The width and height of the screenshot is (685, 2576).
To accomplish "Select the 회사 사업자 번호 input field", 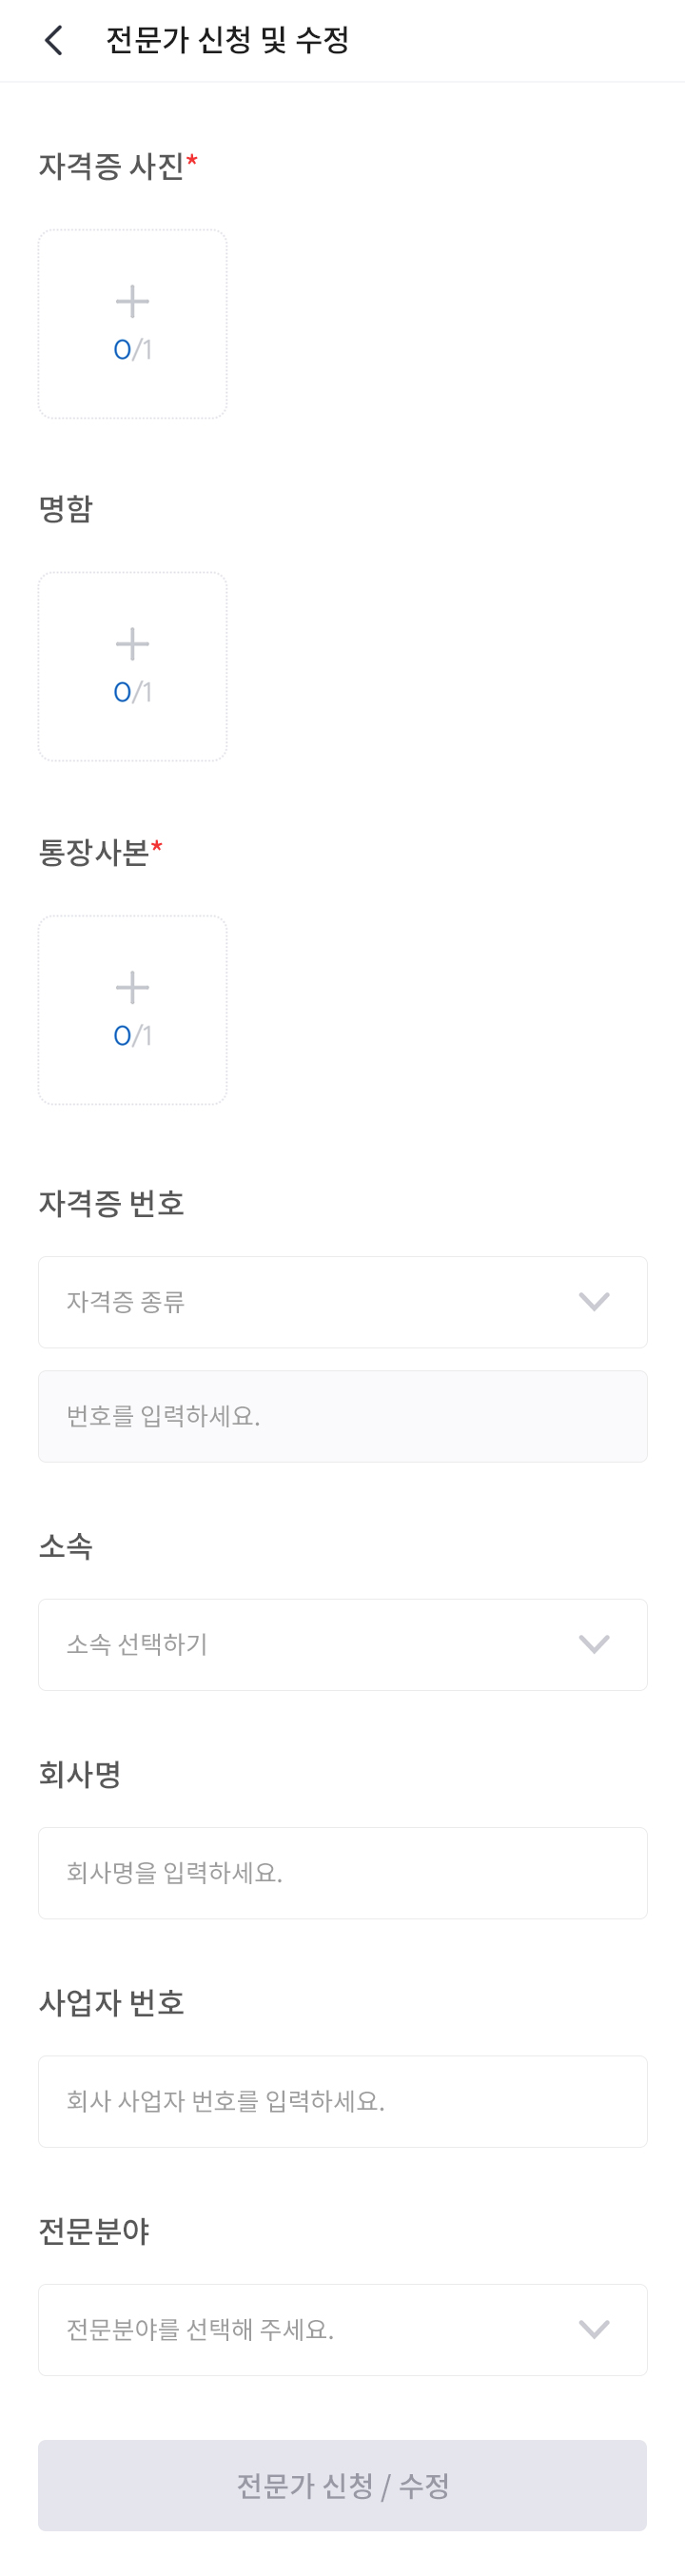I will (342, 2101).
